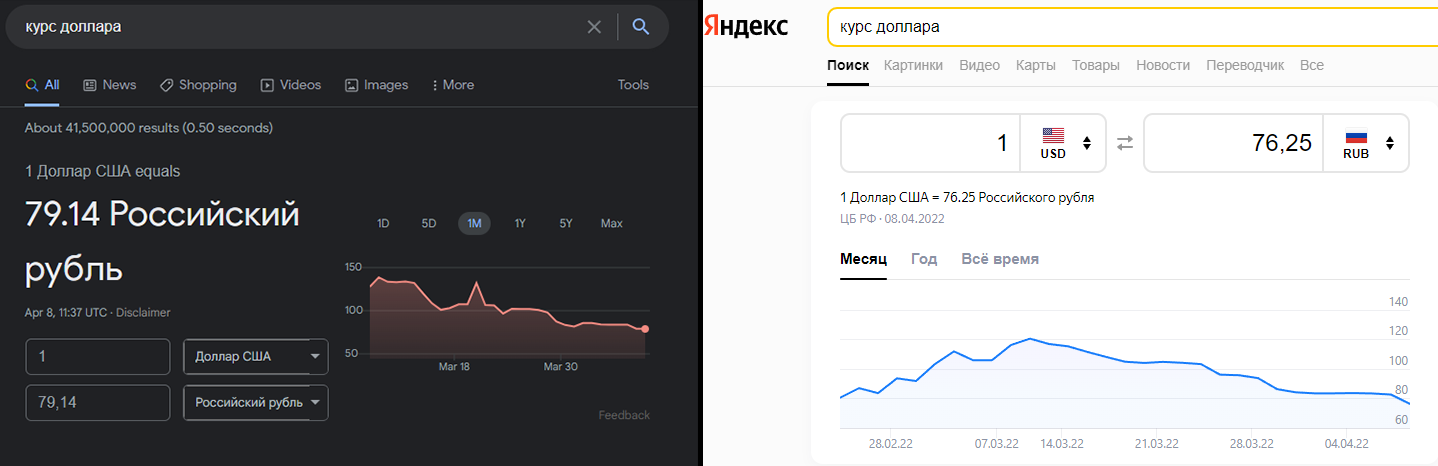Click the Yandex search box with курс доллара

(x=1132, y=27)
